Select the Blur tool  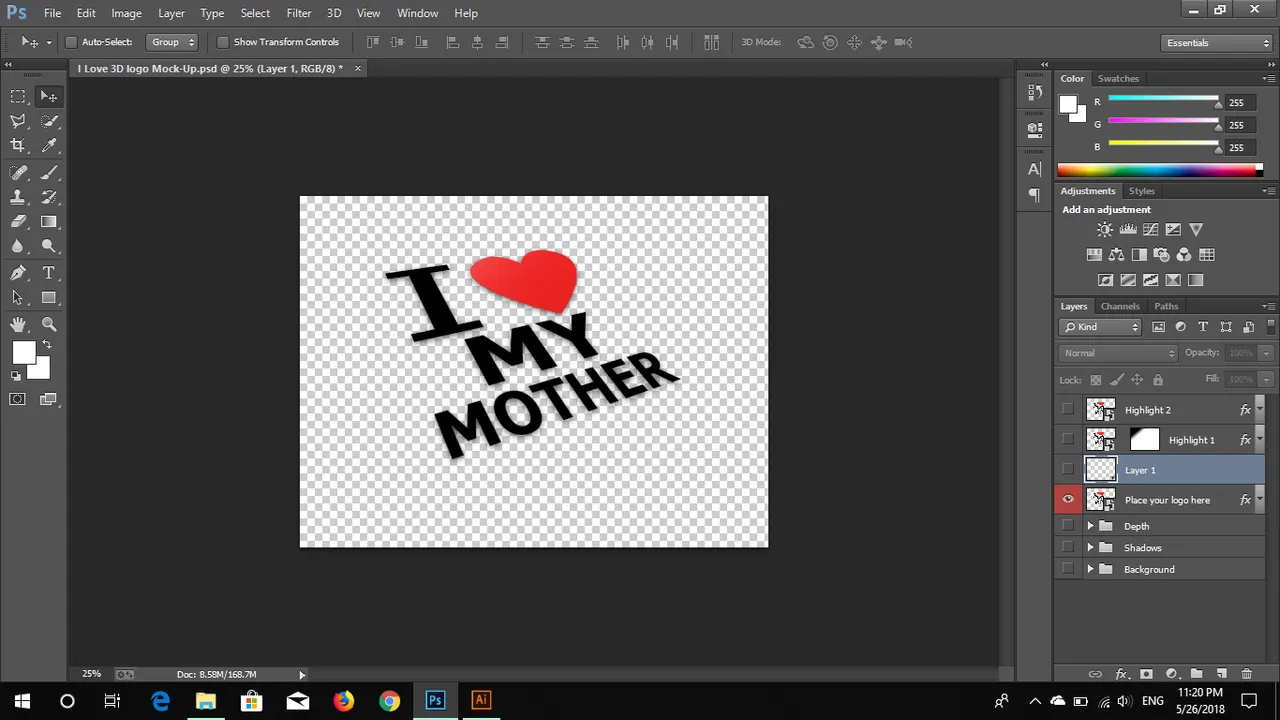click(18, 246)
